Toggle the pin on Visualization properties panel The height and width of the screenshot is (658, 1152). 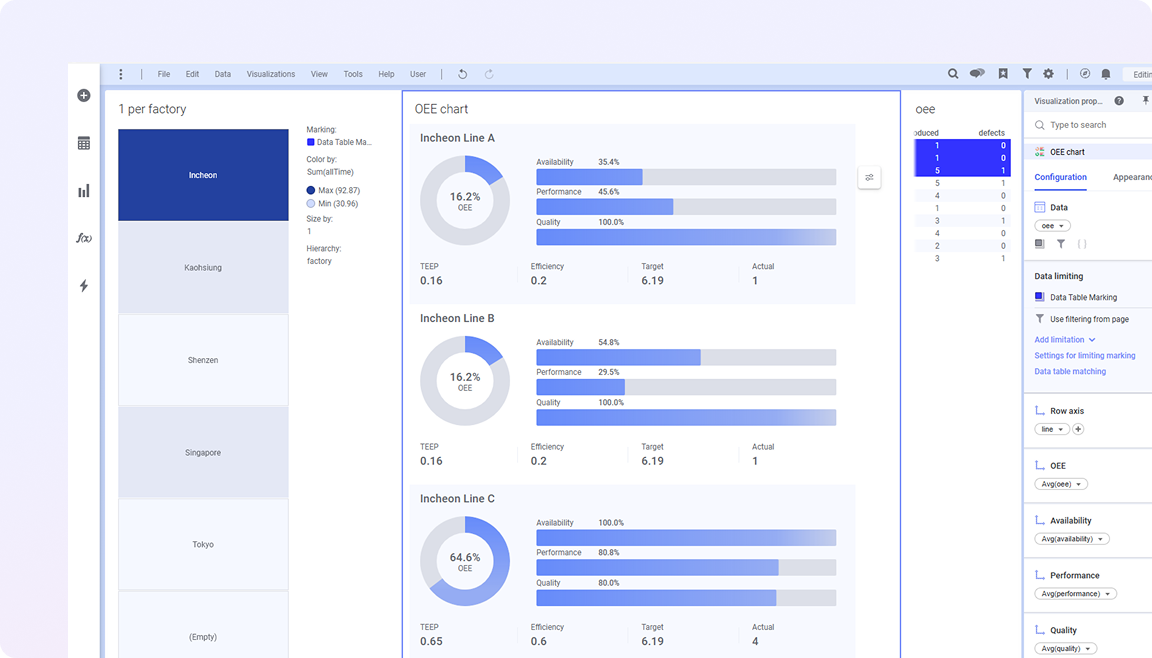click(x=1145, y=101)
